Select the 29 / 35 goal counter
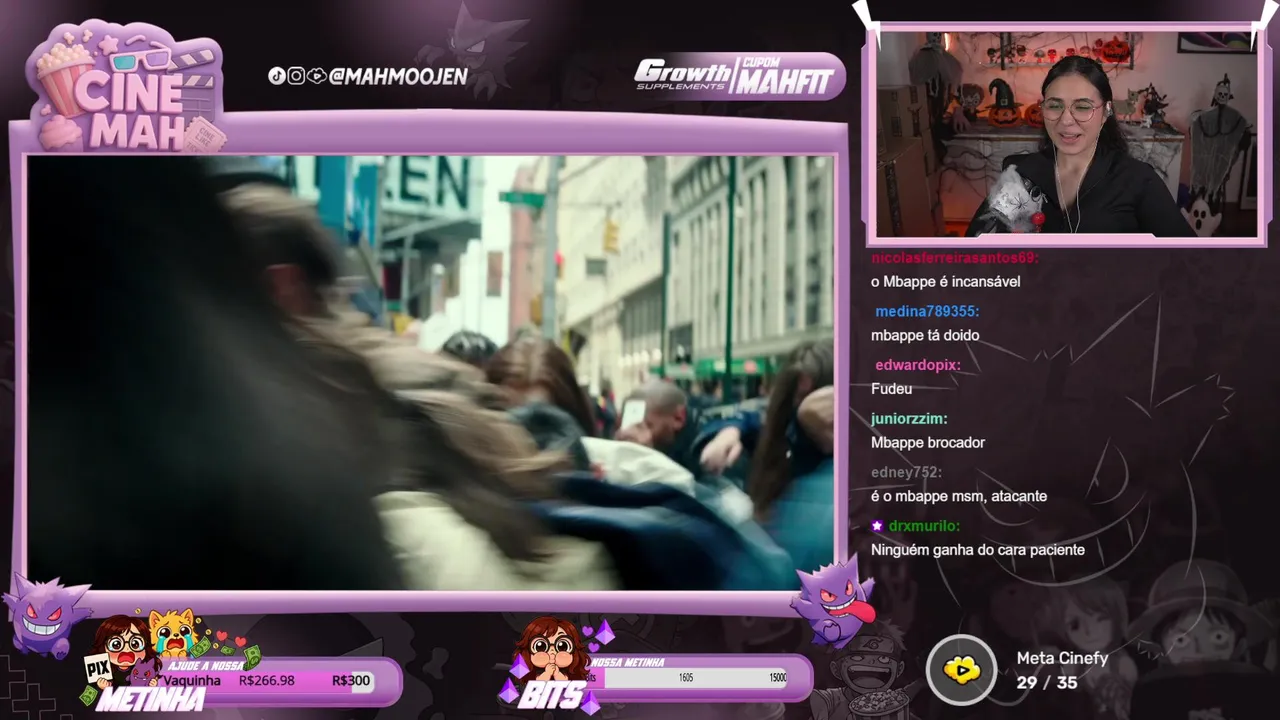 click(x=1046, y=683)
